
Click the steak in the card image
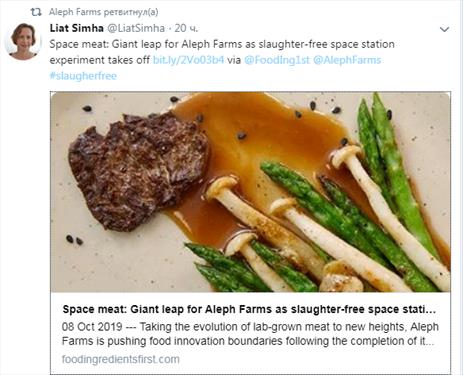pyautogui.click(x=138, y=172)
